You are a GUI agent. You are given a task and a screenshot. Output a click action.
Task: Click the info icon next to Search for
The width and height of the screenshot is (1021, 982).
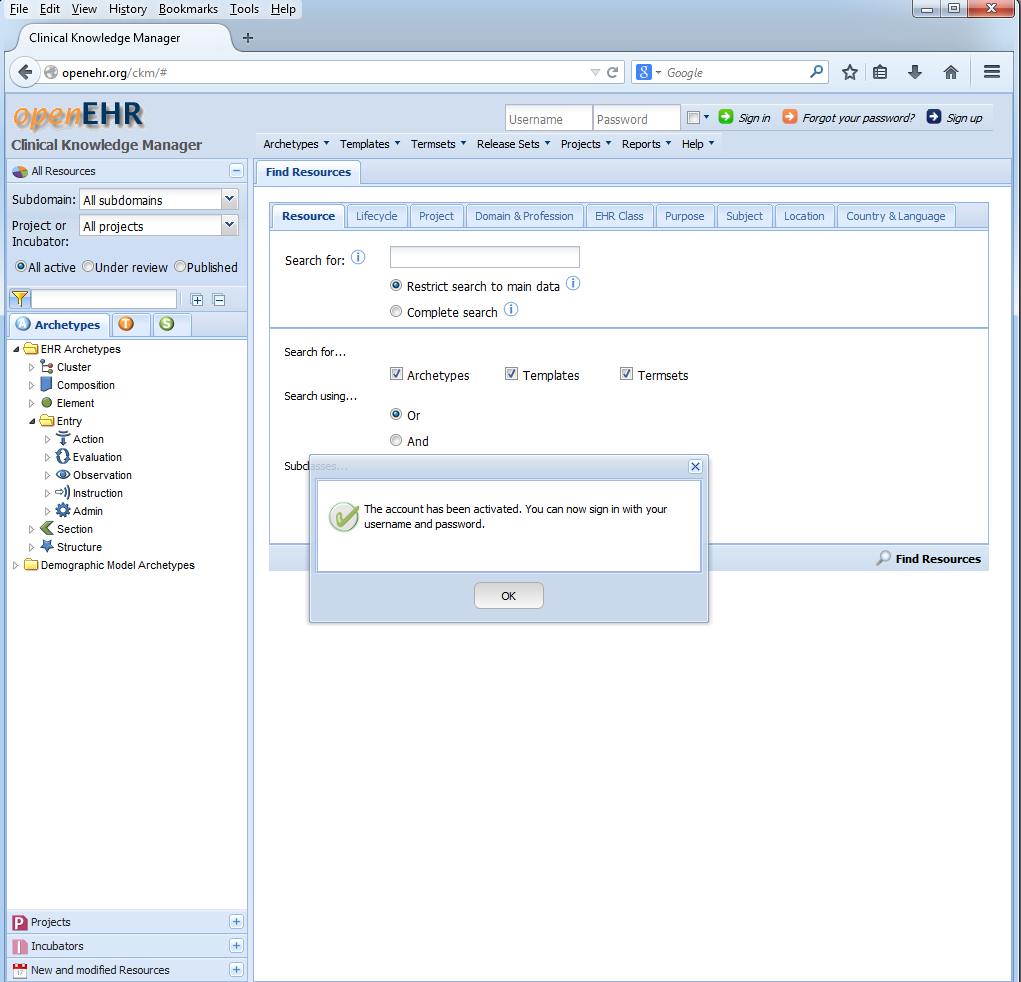(358, 258)
